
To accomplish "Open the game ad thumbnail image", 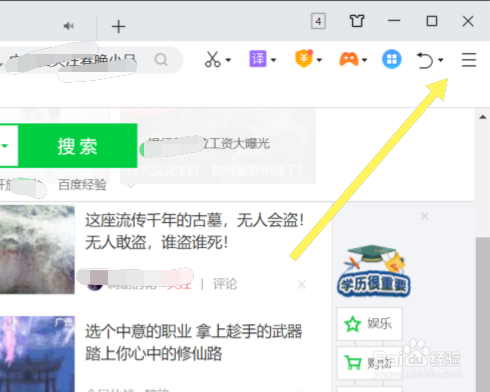I will (37, 354).
